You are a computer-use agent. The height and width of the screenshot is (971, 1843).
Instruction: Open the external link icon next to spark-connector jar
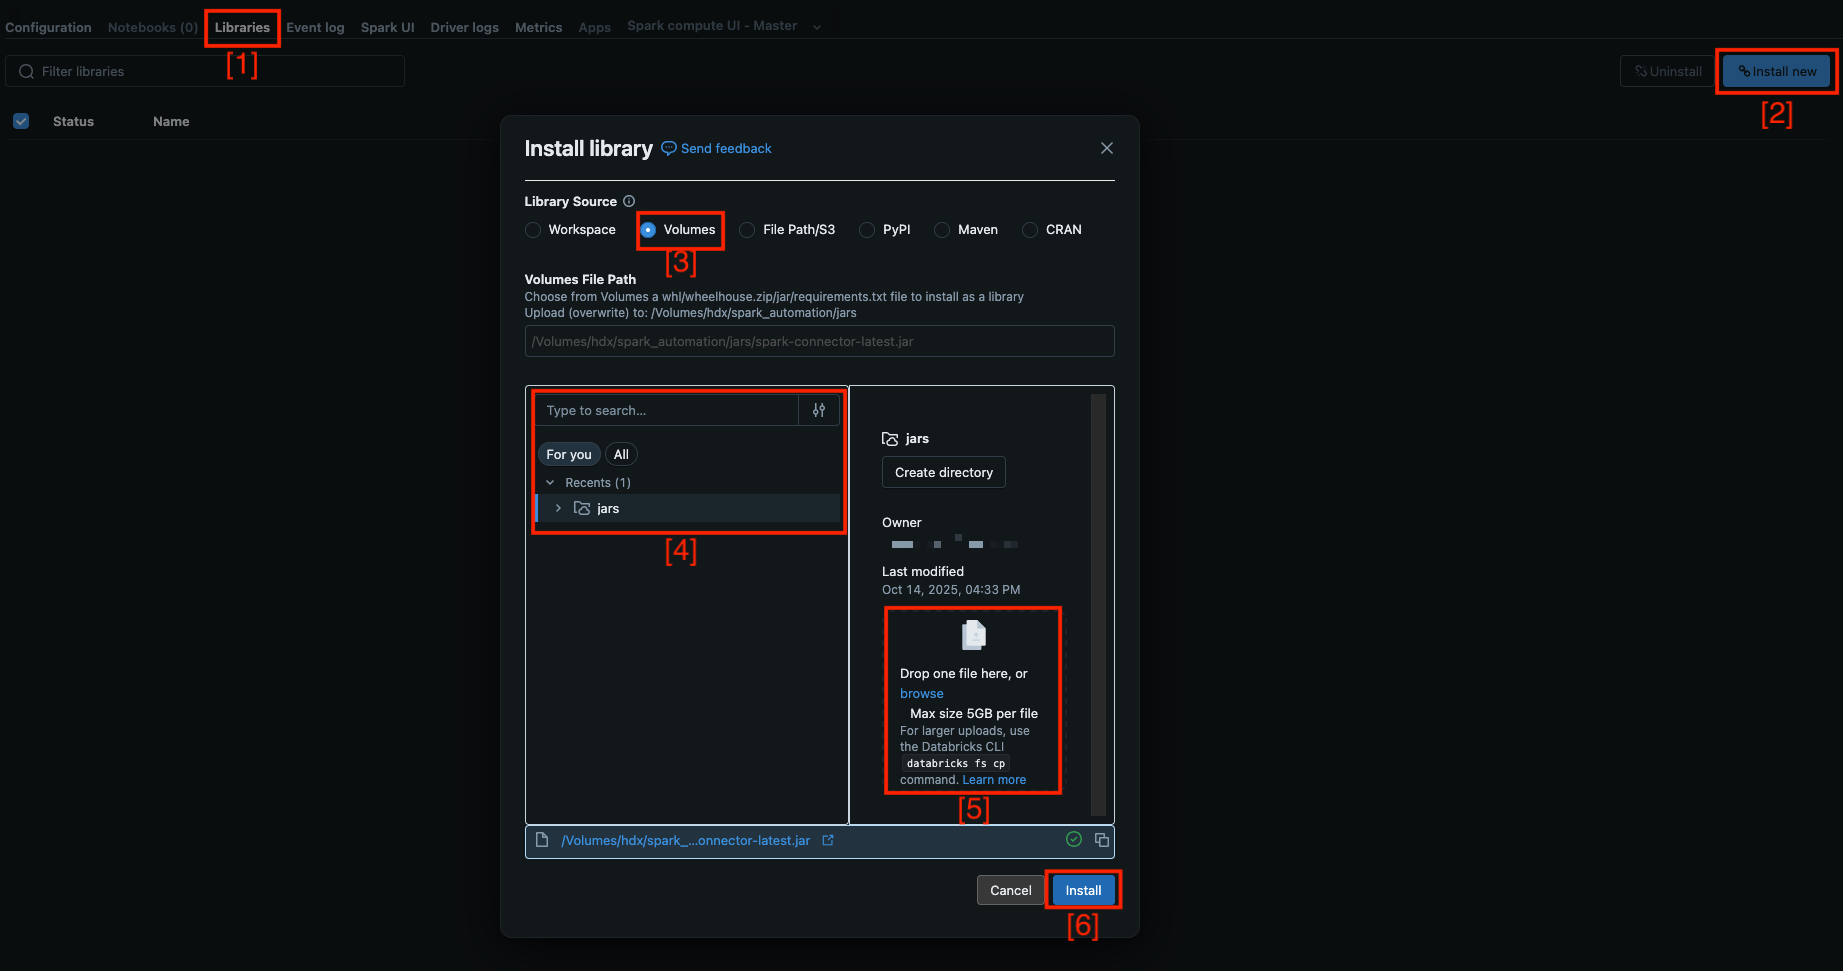pyautogui.click(x=827, y=840)
